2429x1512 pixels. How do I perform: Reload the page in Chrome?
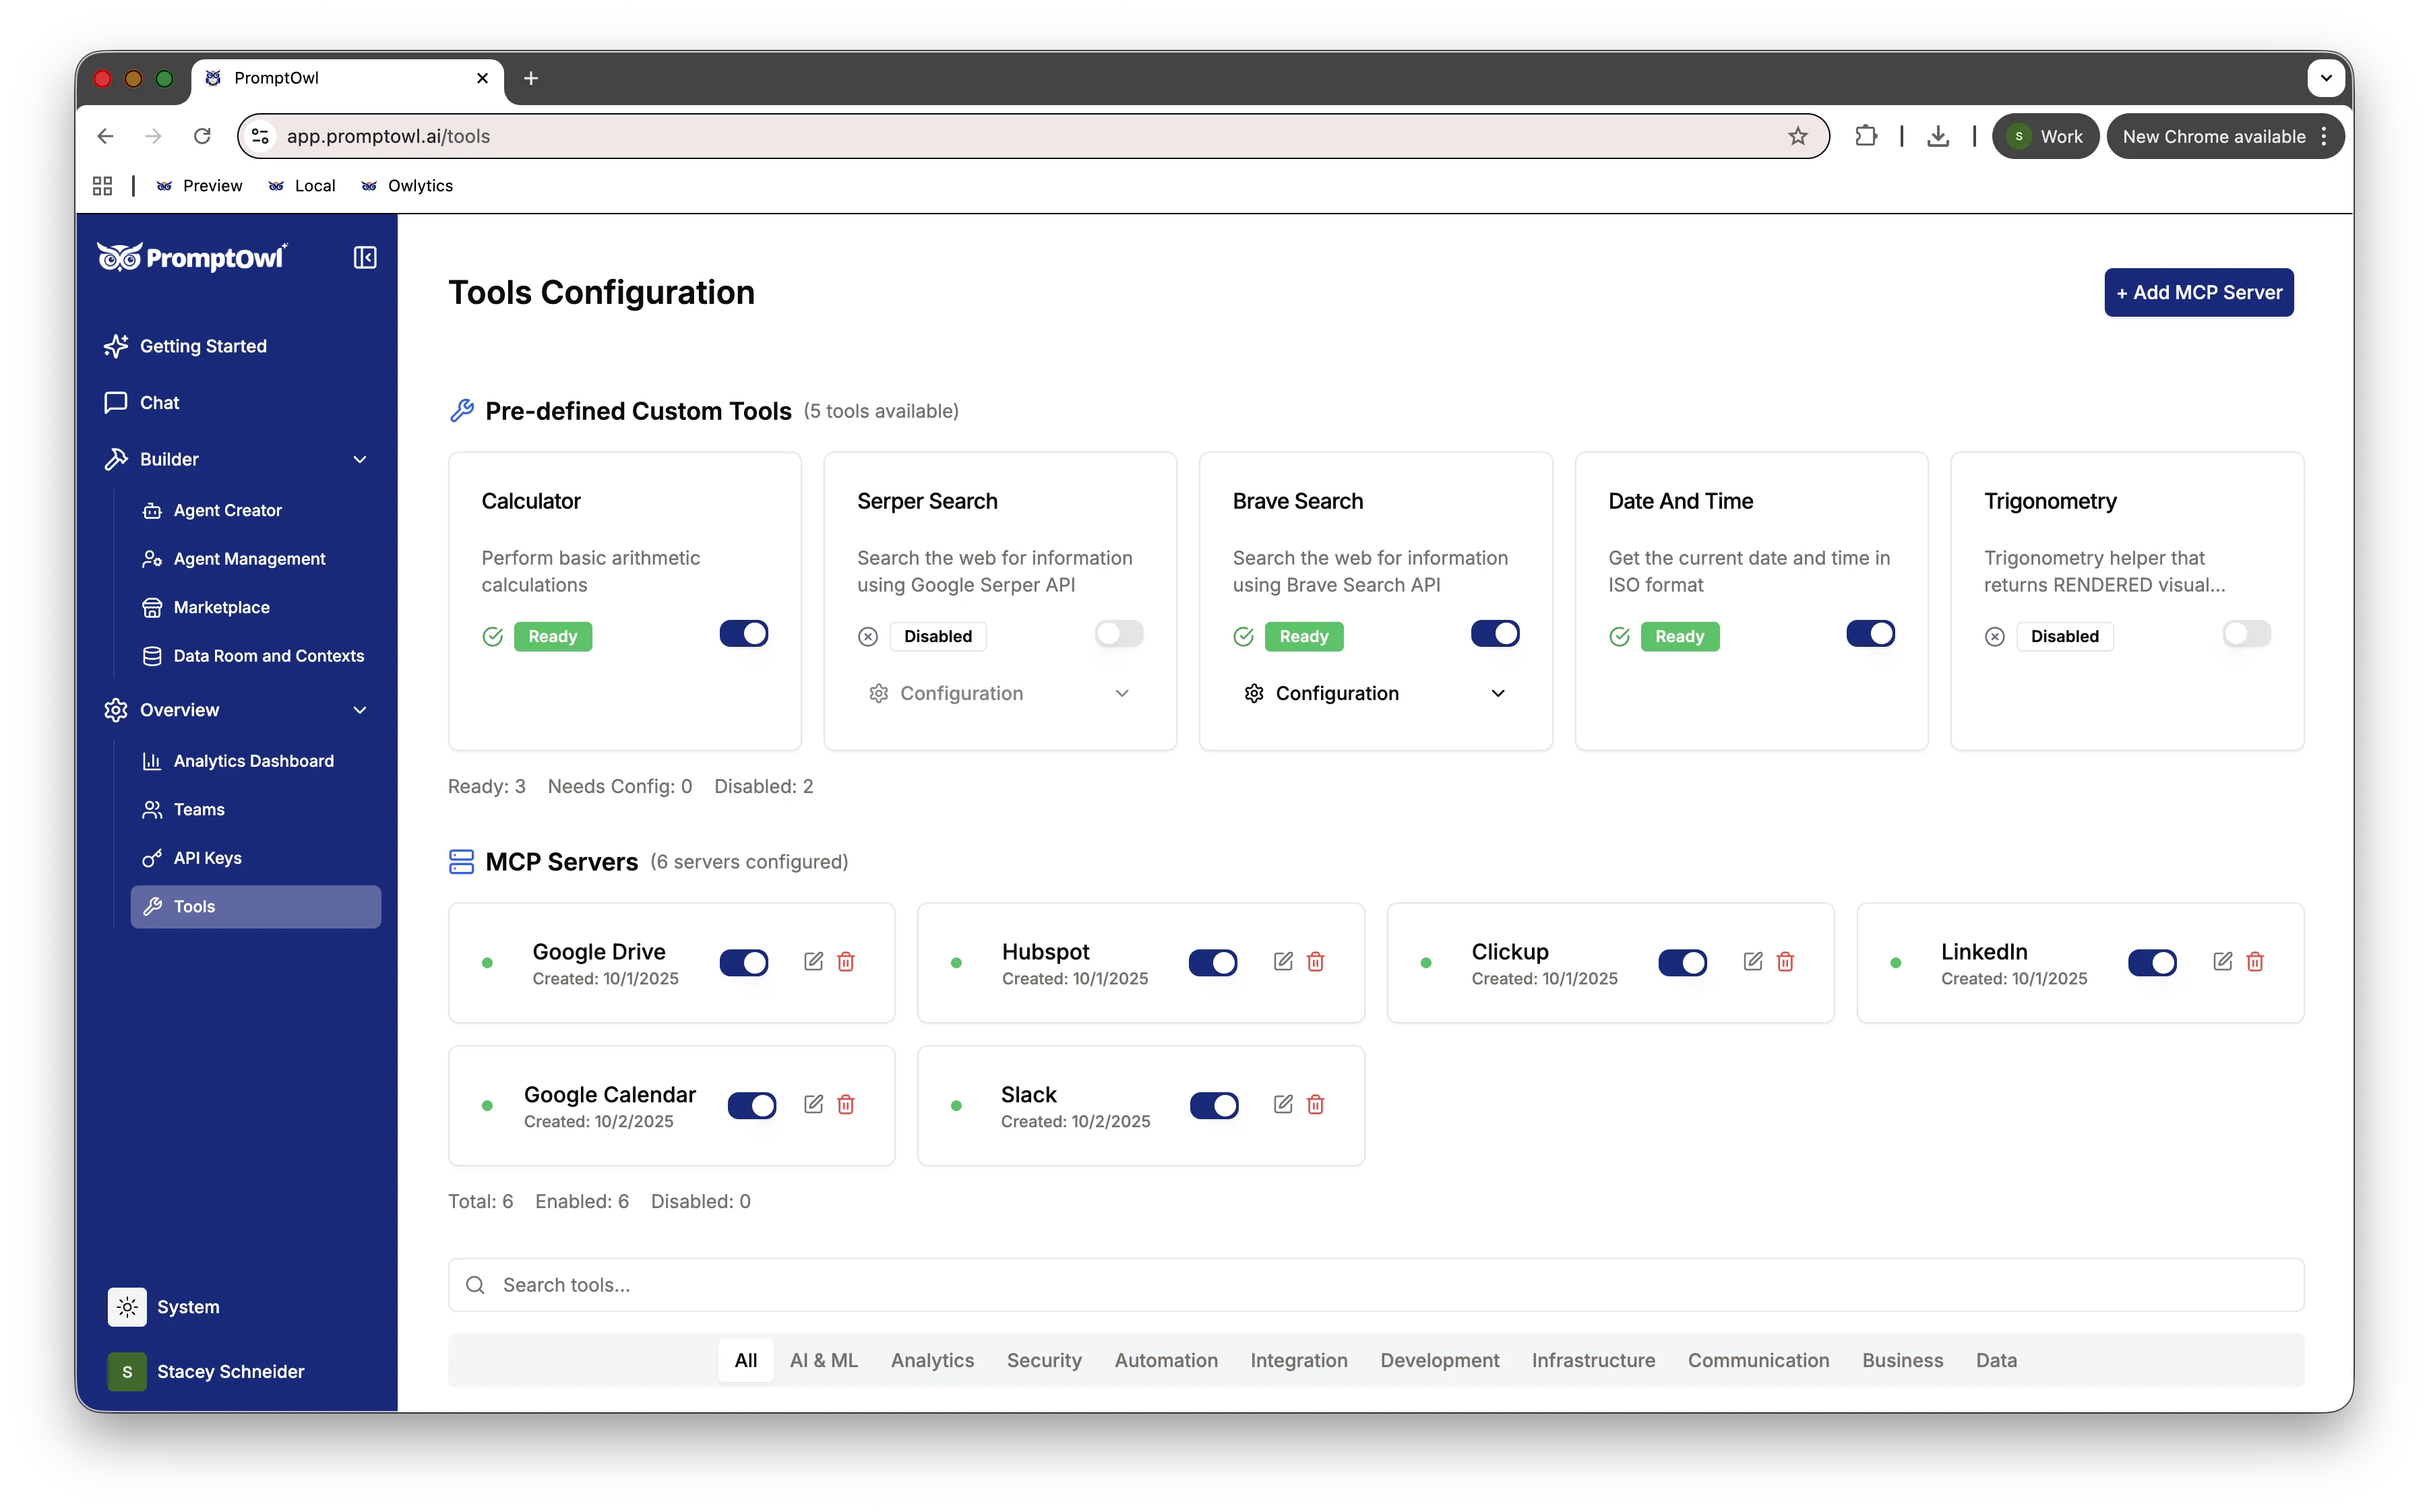click(202, 136)
